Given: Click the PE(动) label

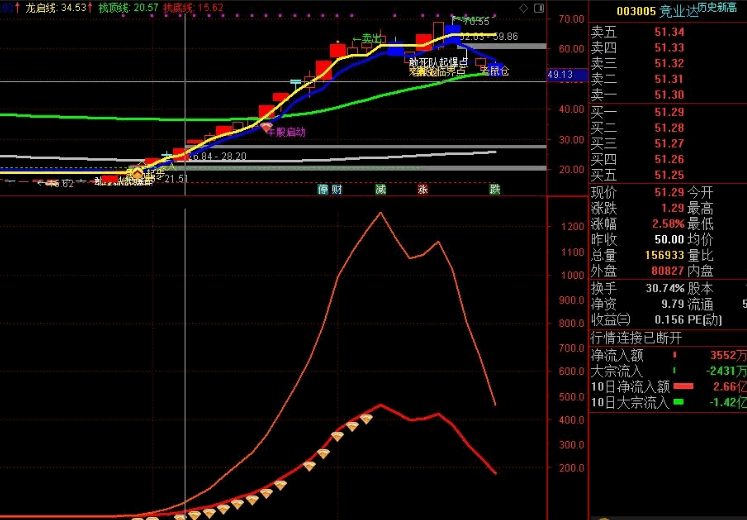Looking at the screenshot, I should 705,320.
